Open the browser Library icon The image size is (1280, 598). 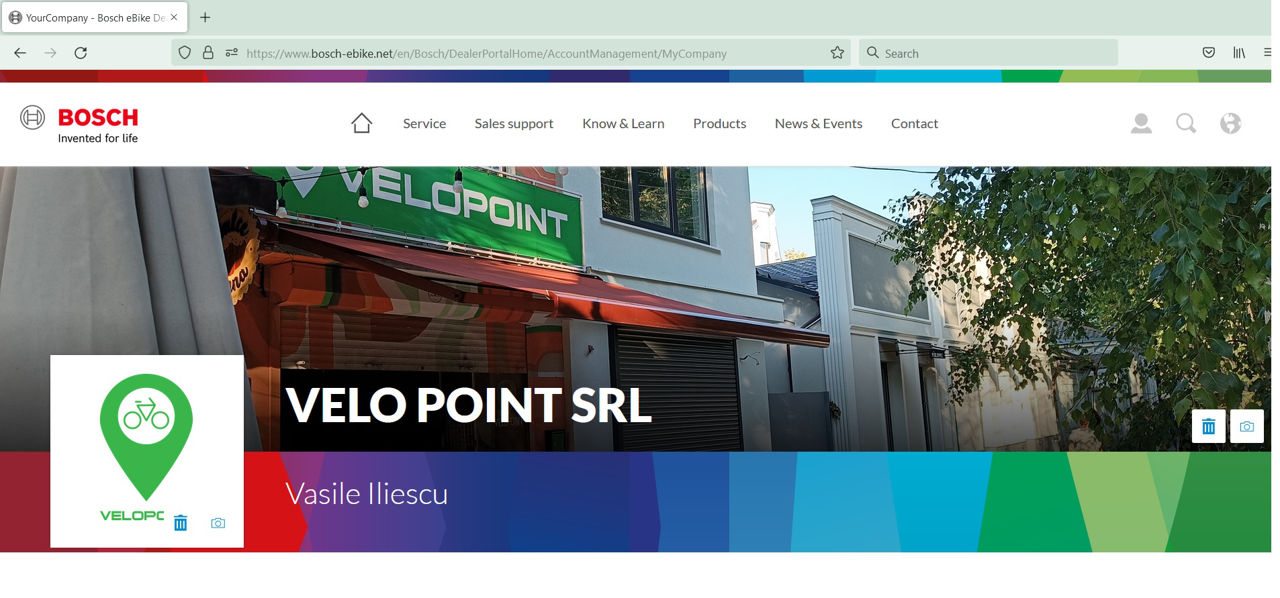(x=1239, y=53)
